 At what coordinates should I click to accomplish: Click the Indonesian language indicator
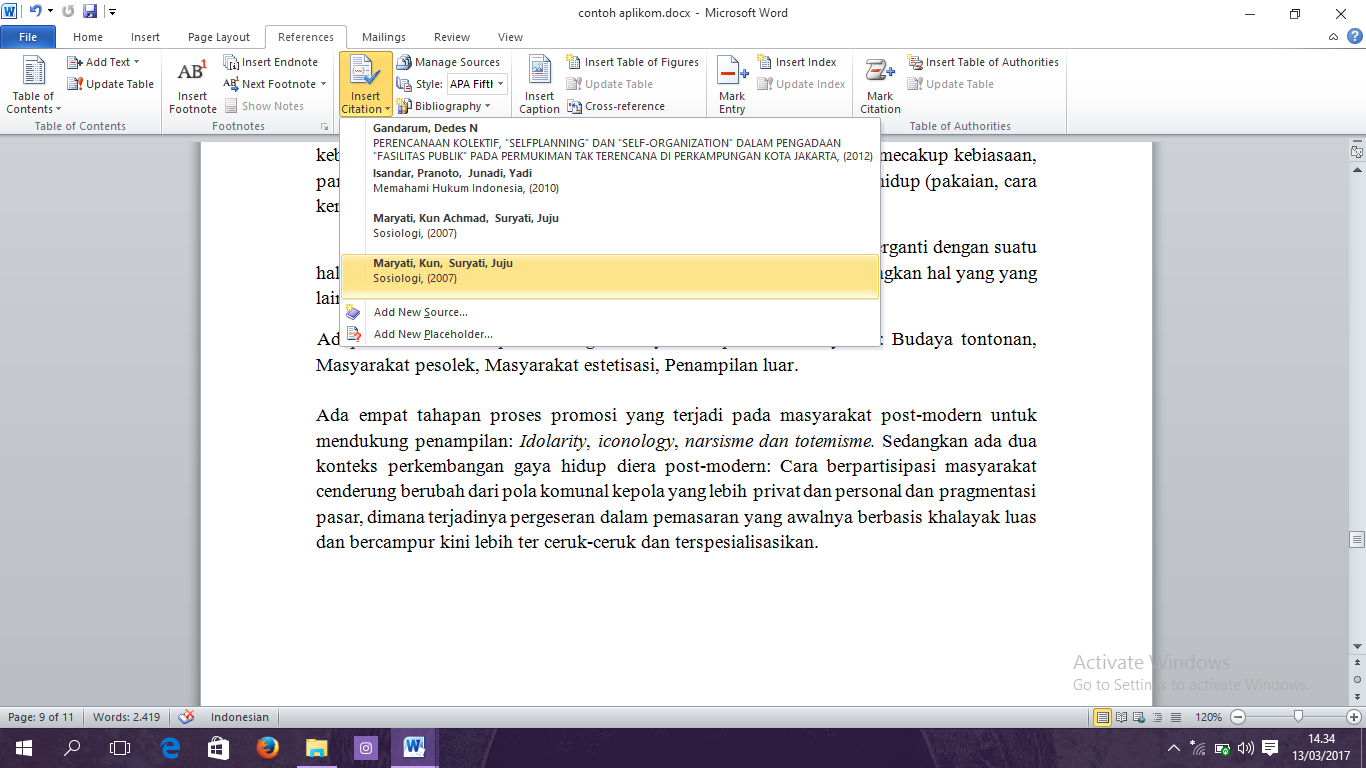240,717
